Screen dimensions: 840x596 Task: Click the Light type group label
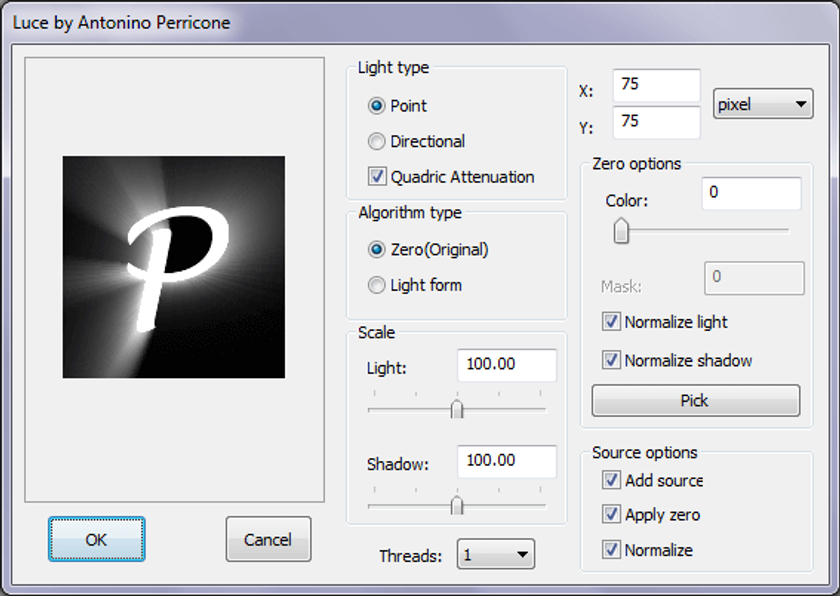[393, 67]
